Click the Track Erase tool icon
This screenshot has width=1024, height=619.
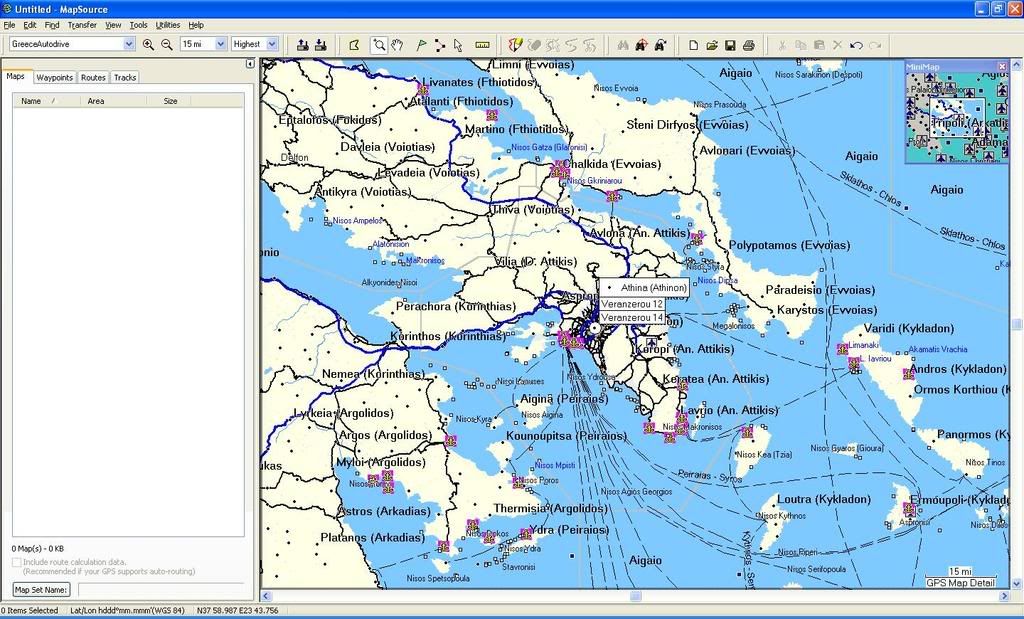click(534, 45)
